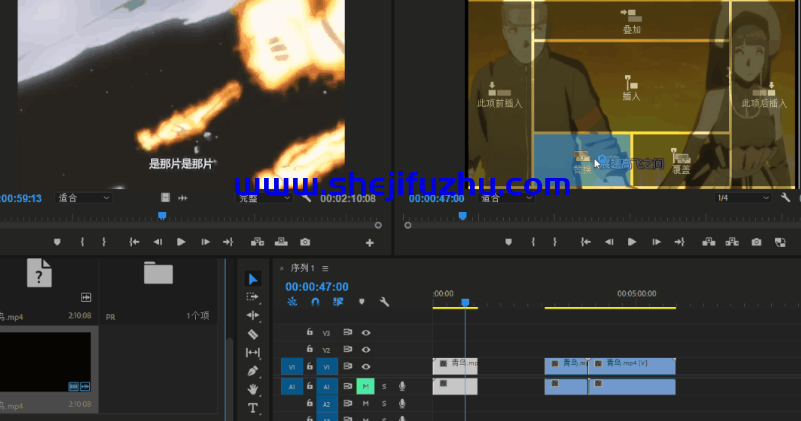Unmute track A1 with green M button
Screen dimensions: 801x421
point(365,386)
